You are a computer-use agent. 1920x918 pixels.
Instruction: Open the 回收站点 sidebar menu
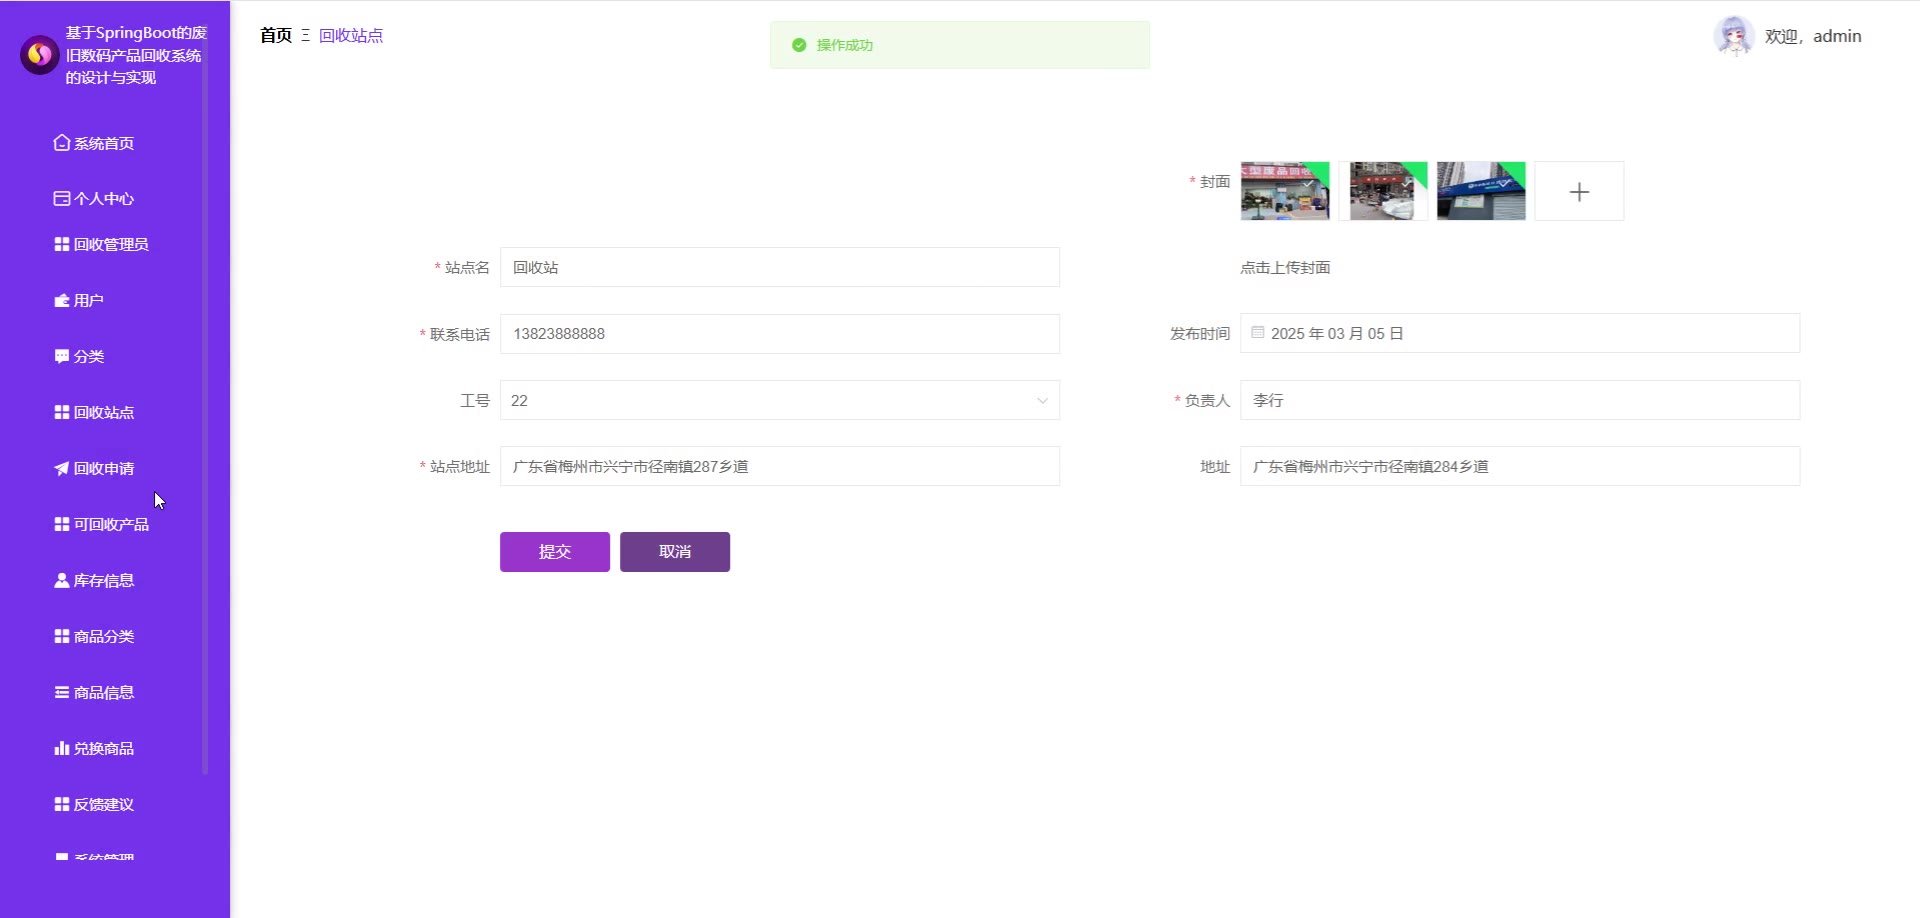tap(95, 412)
